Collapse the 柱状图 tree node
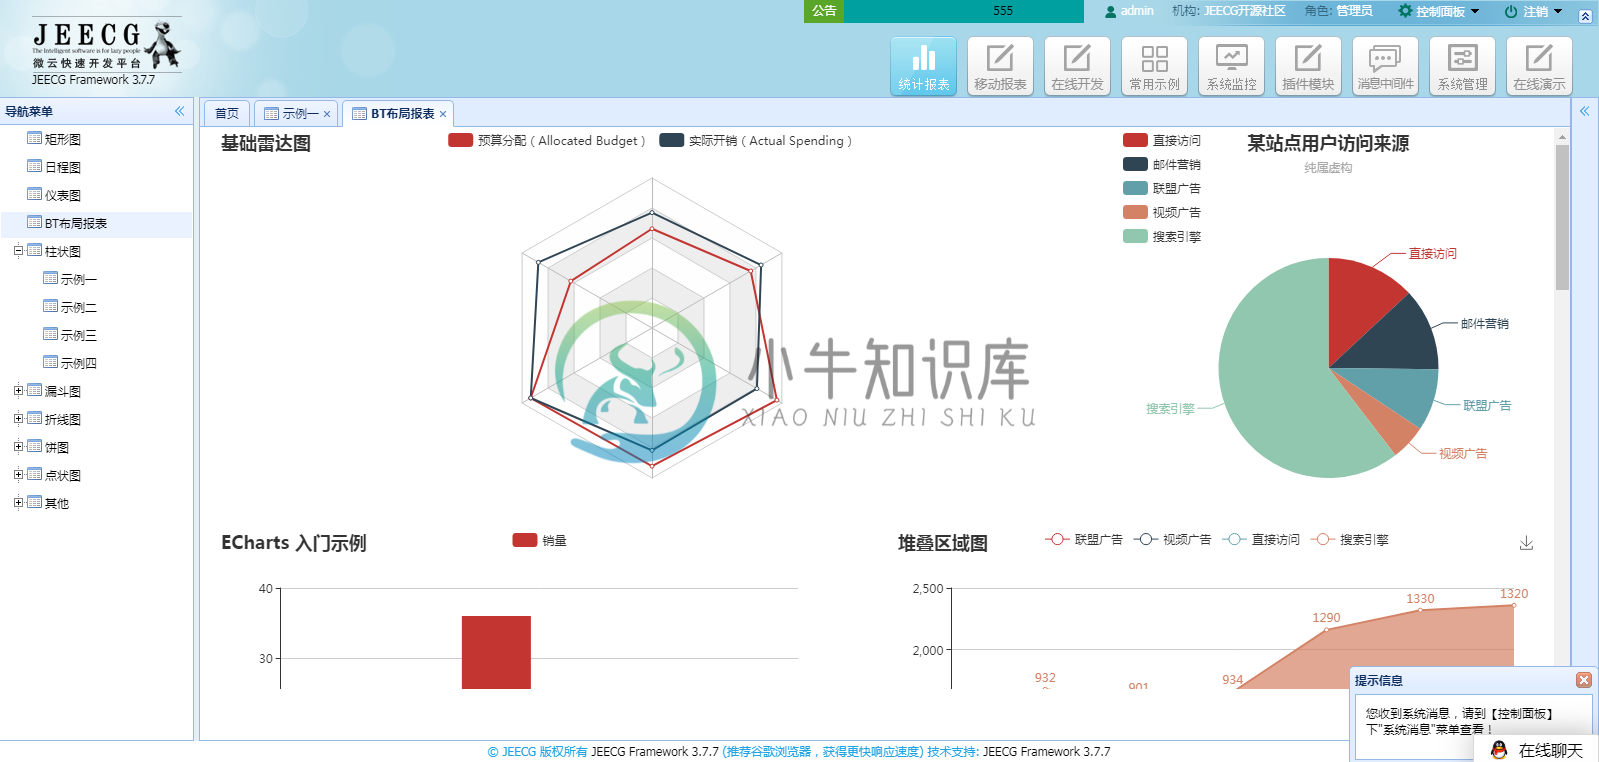 [18, 251]
